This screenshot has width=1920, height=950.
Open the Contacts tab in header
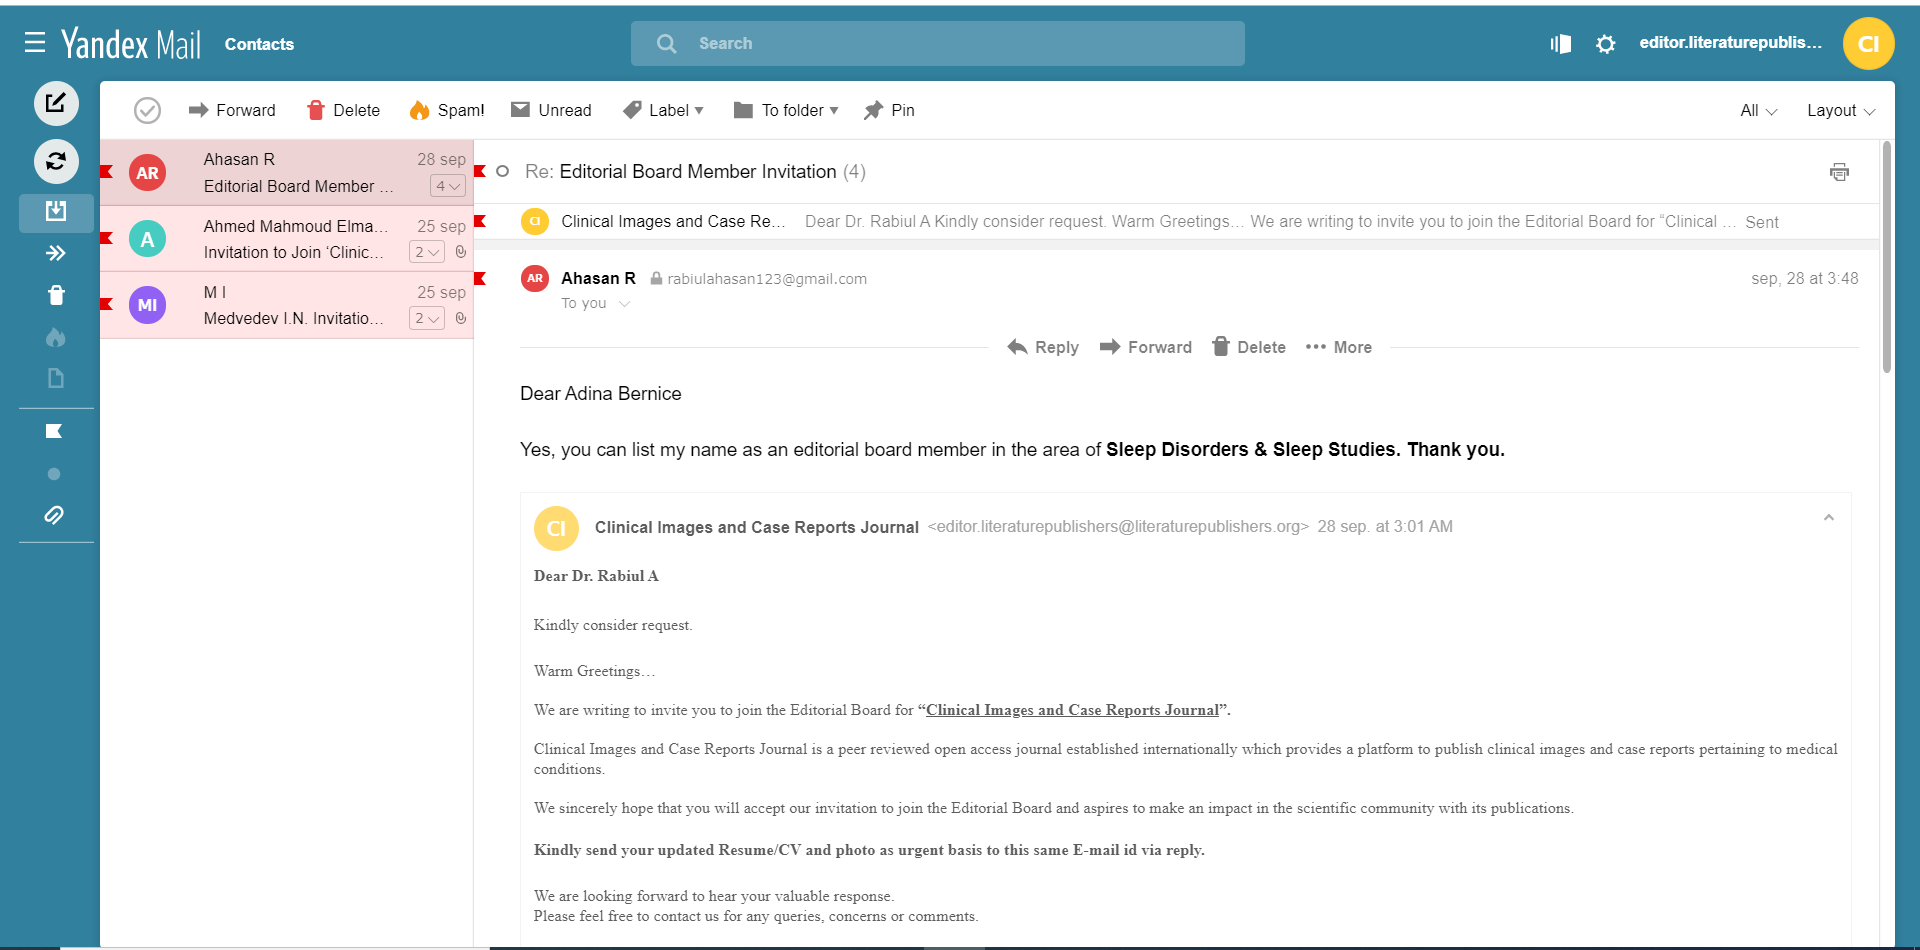(259, 44)
